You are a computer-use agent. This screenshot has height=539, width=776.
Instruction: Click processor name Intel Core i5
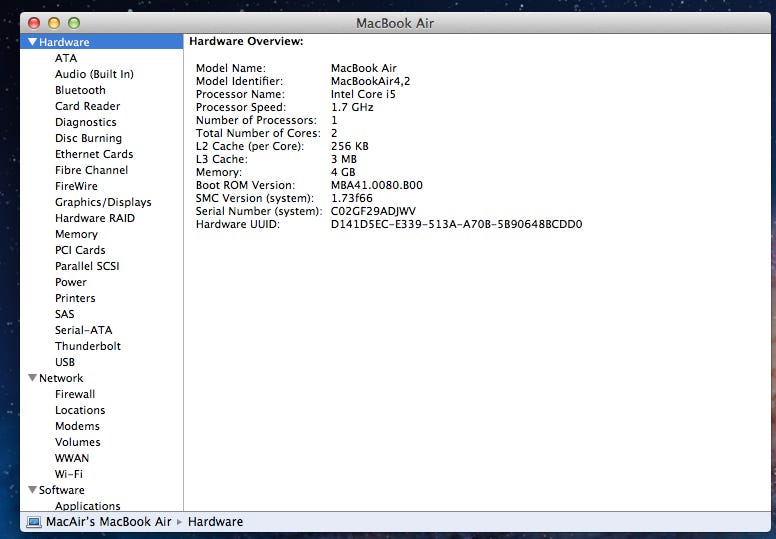(363, 94)
